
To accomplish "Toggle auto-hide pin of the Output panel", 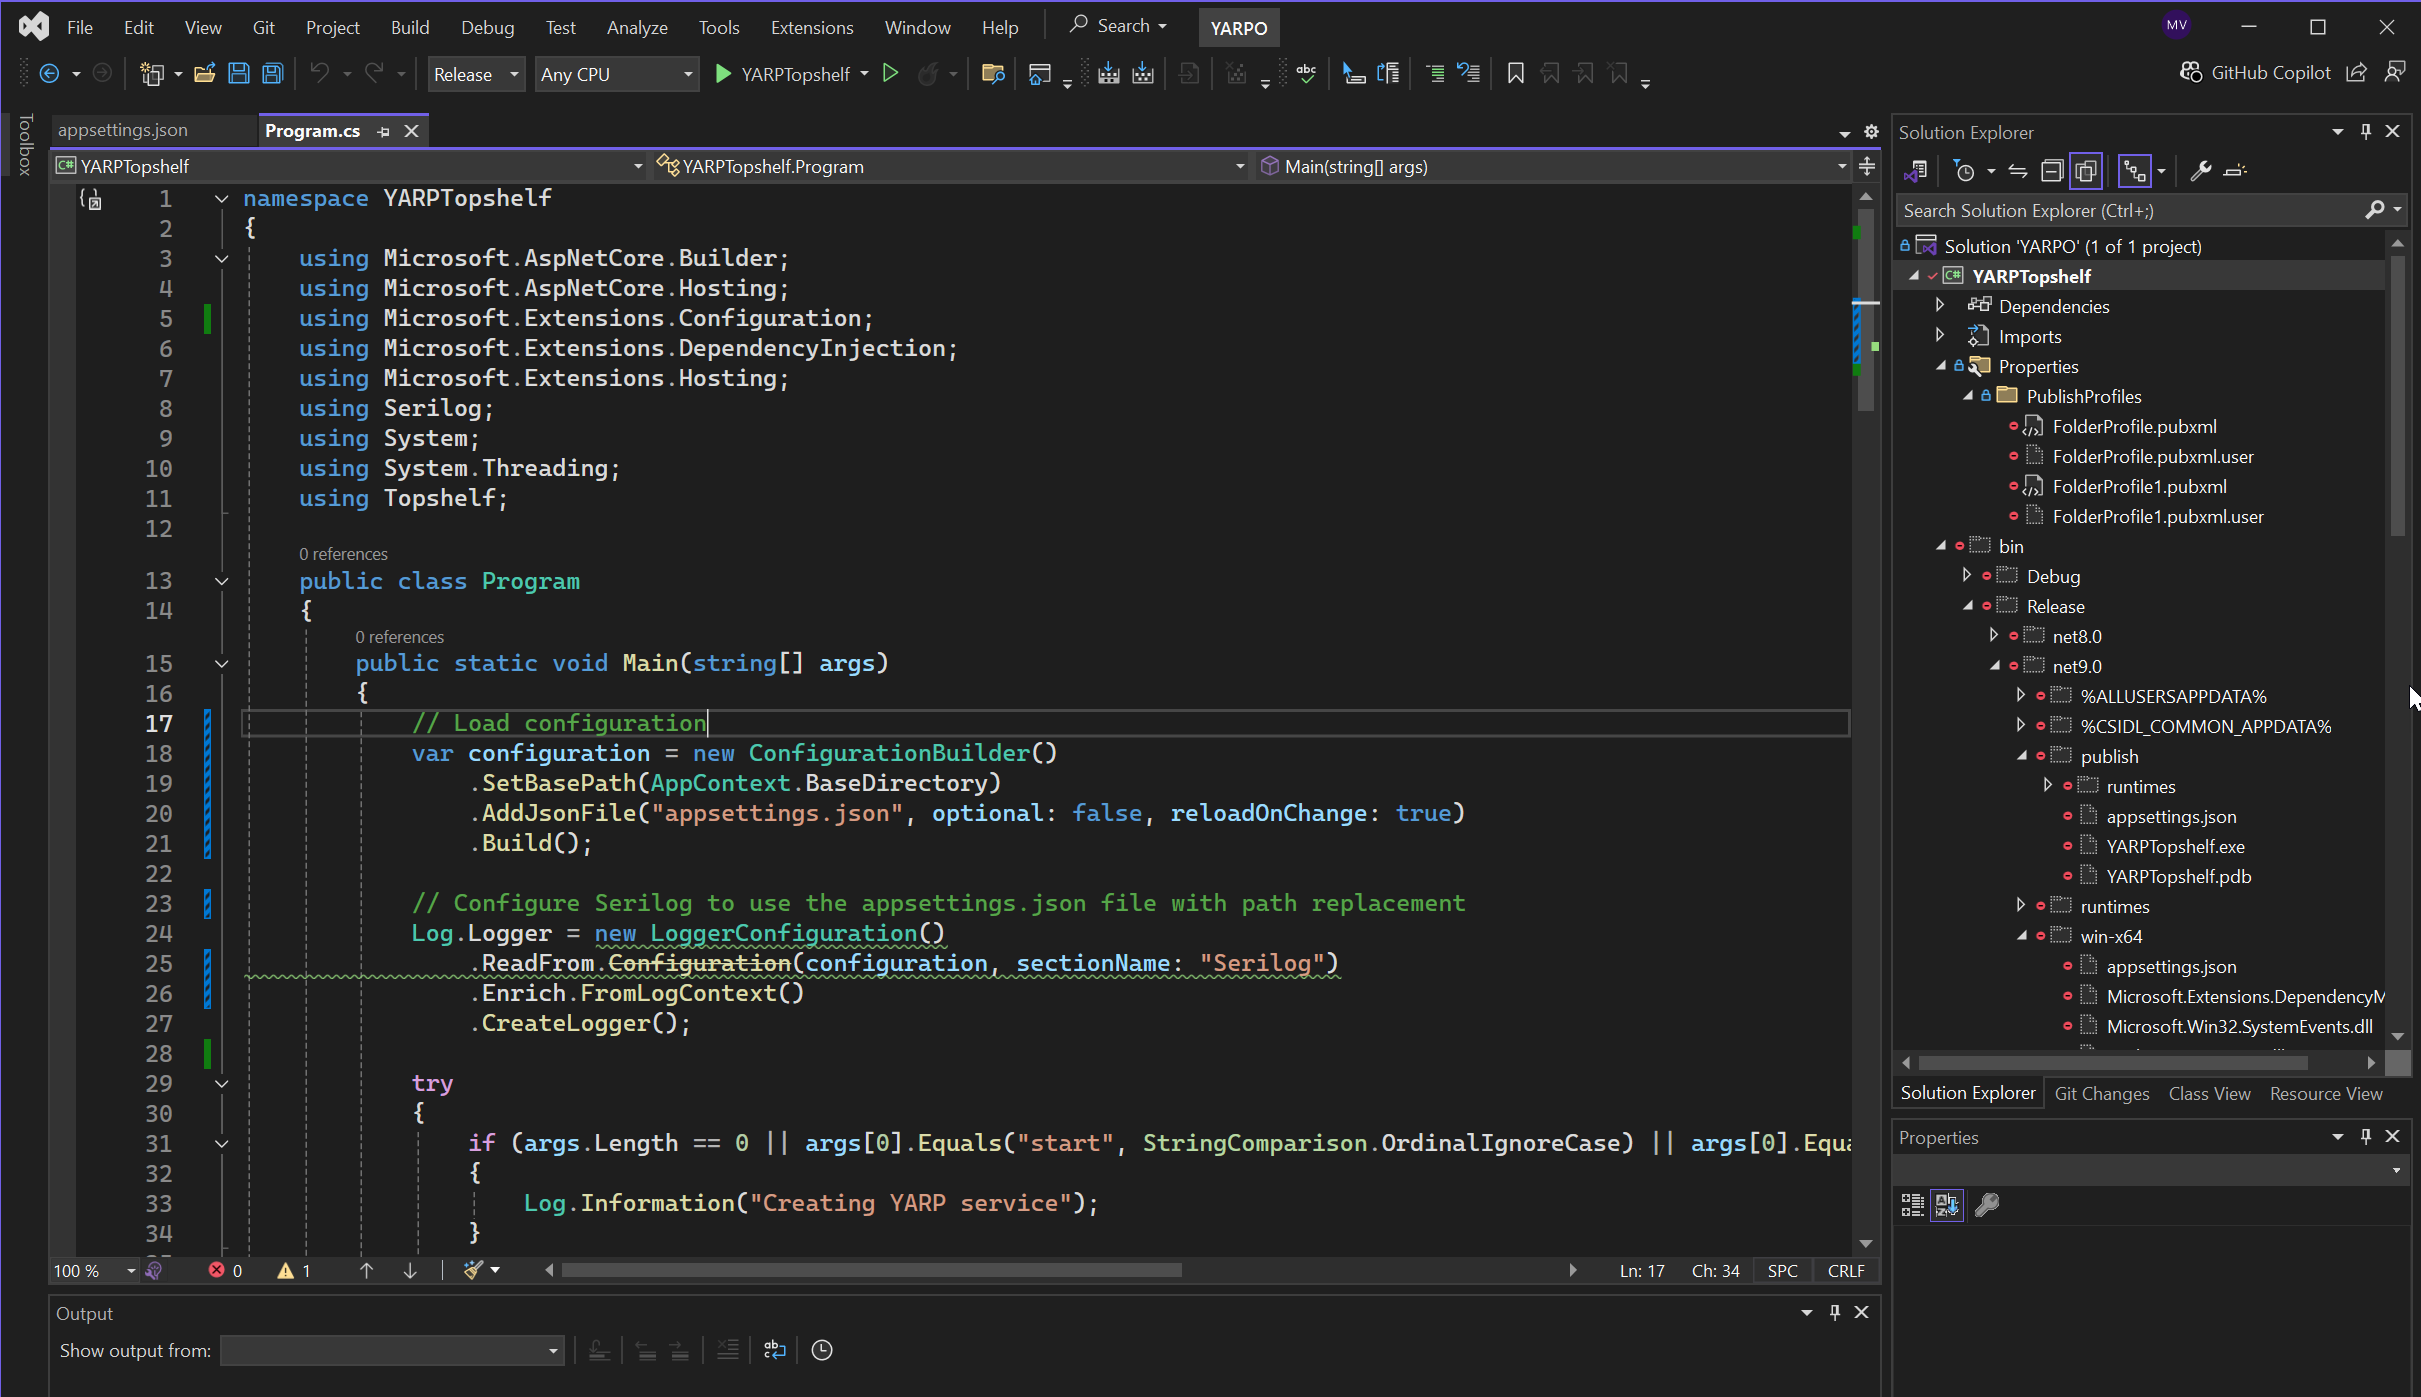I will 1835,1312.
